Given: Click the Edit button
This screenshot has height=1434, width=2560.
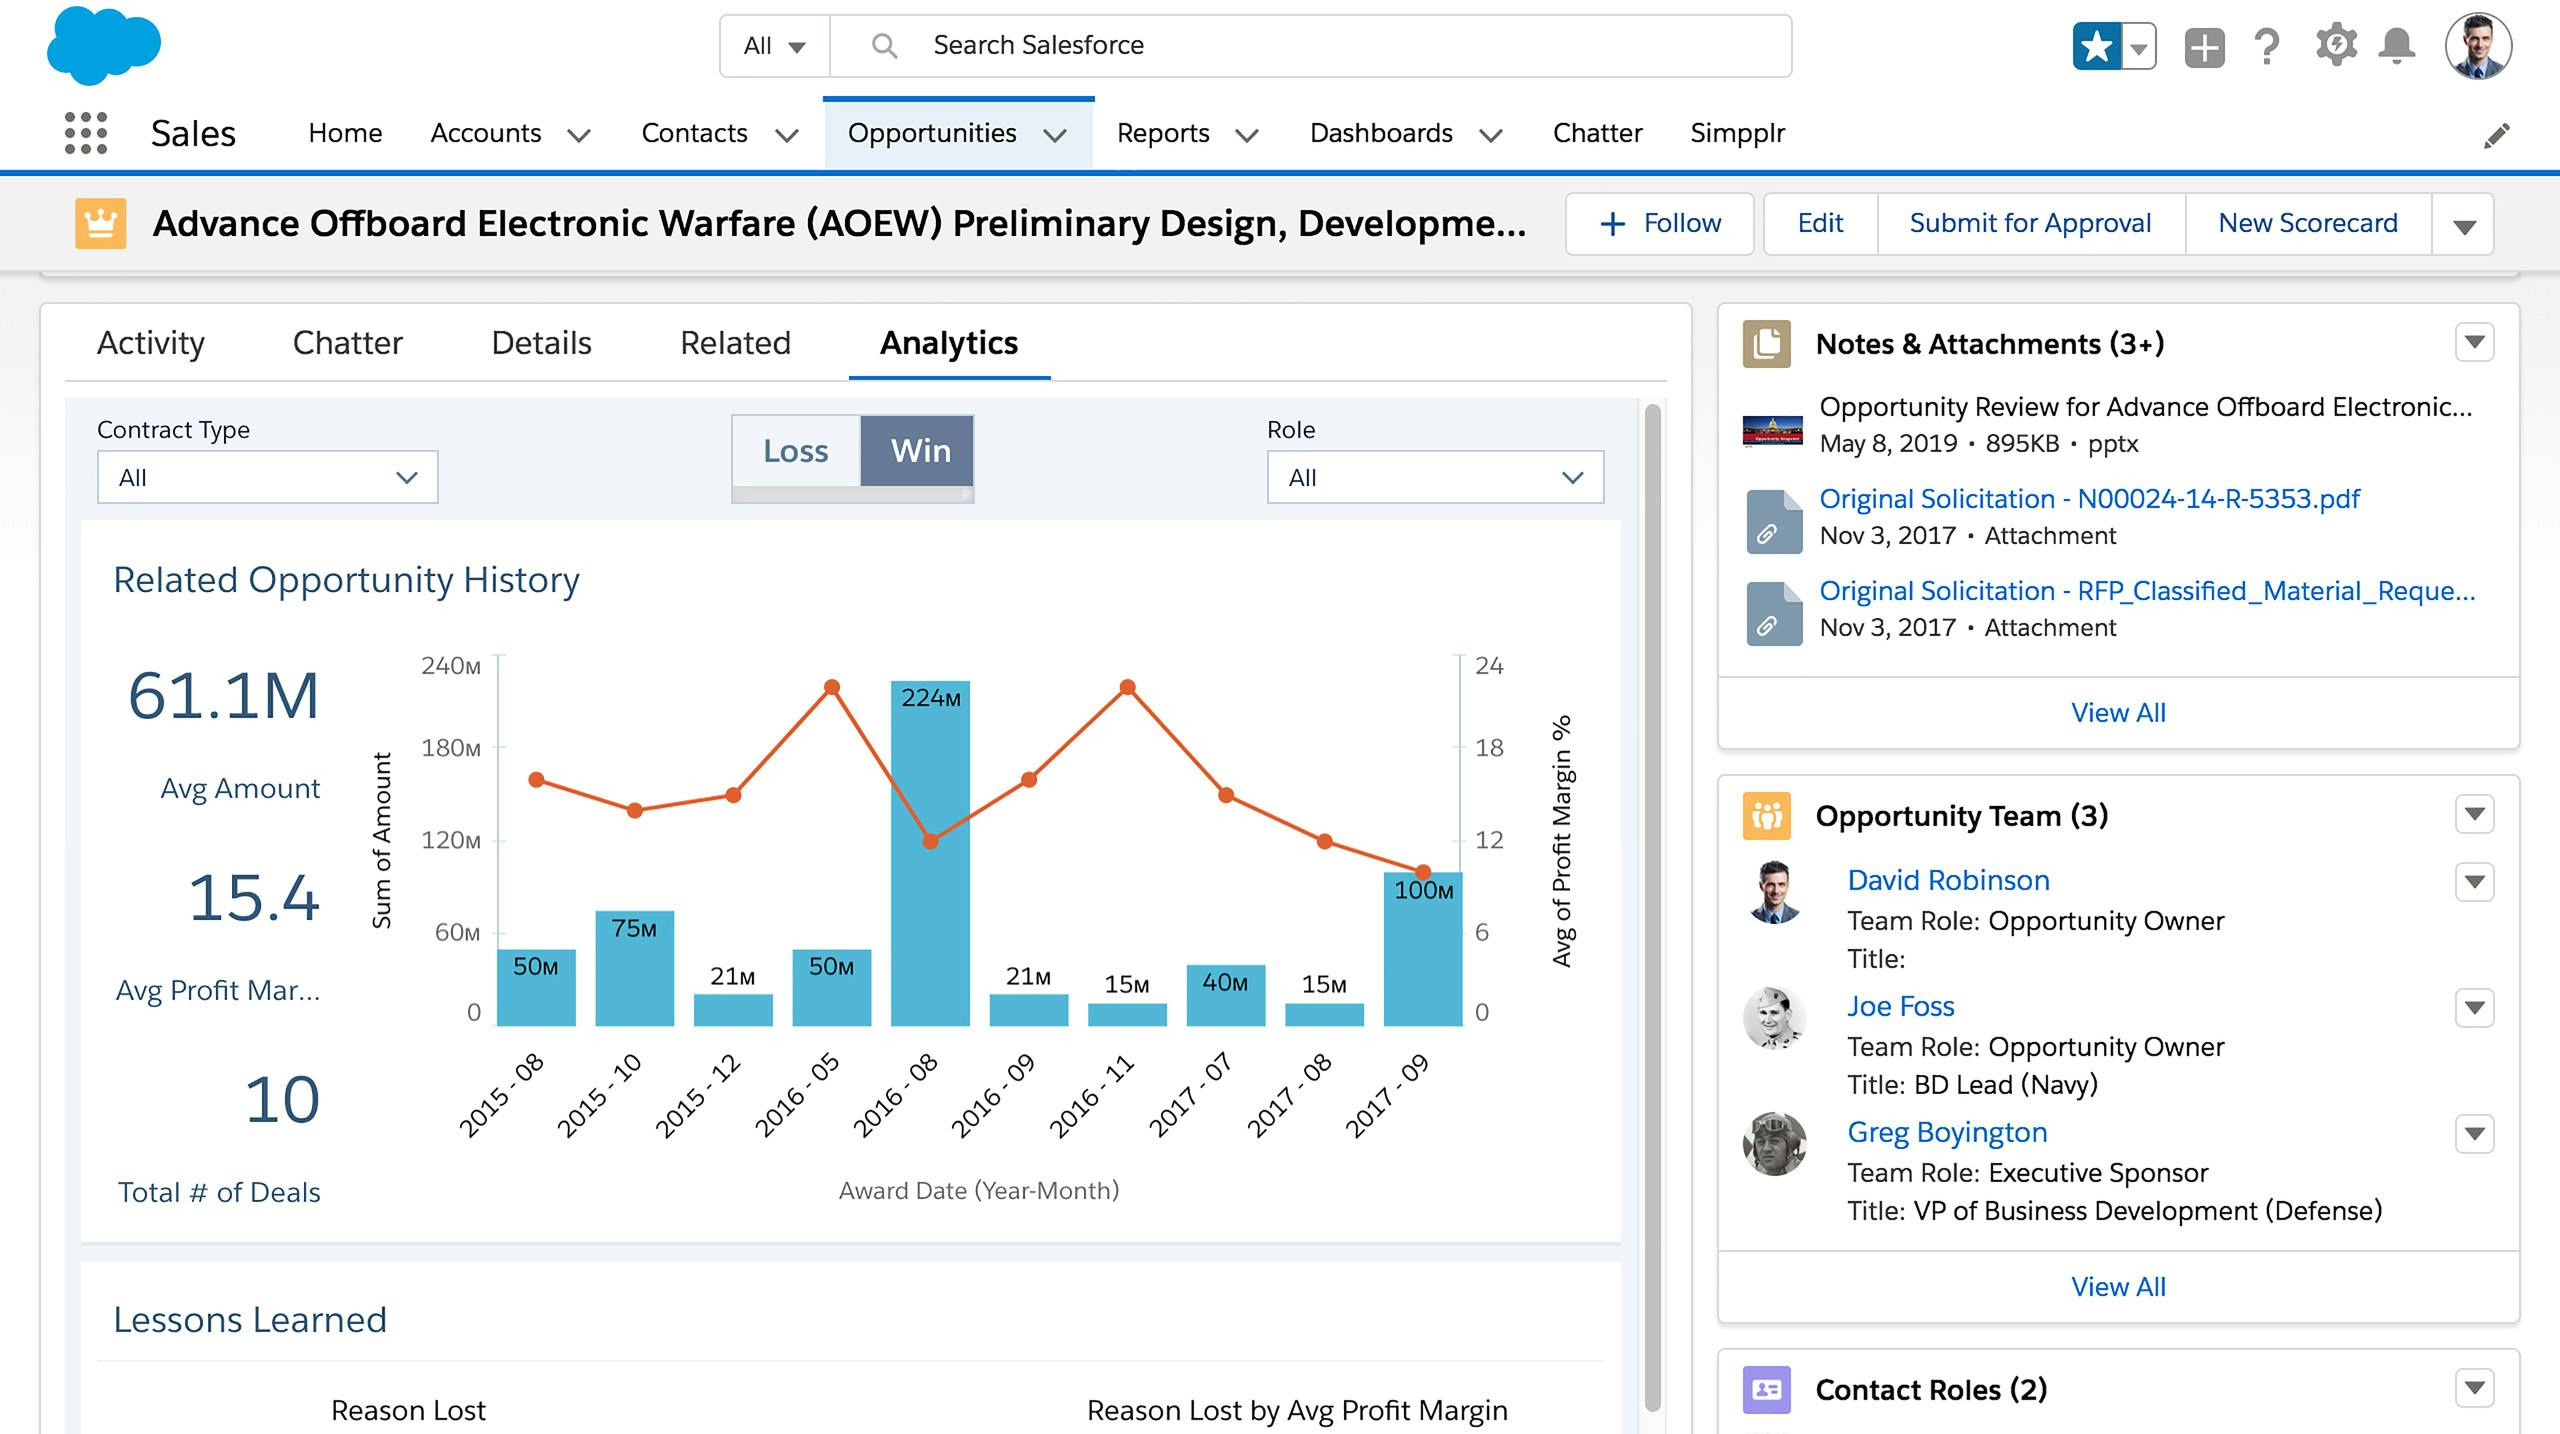Looking at the screenshot, I should pyautogui.click(x=1820, y=224).
